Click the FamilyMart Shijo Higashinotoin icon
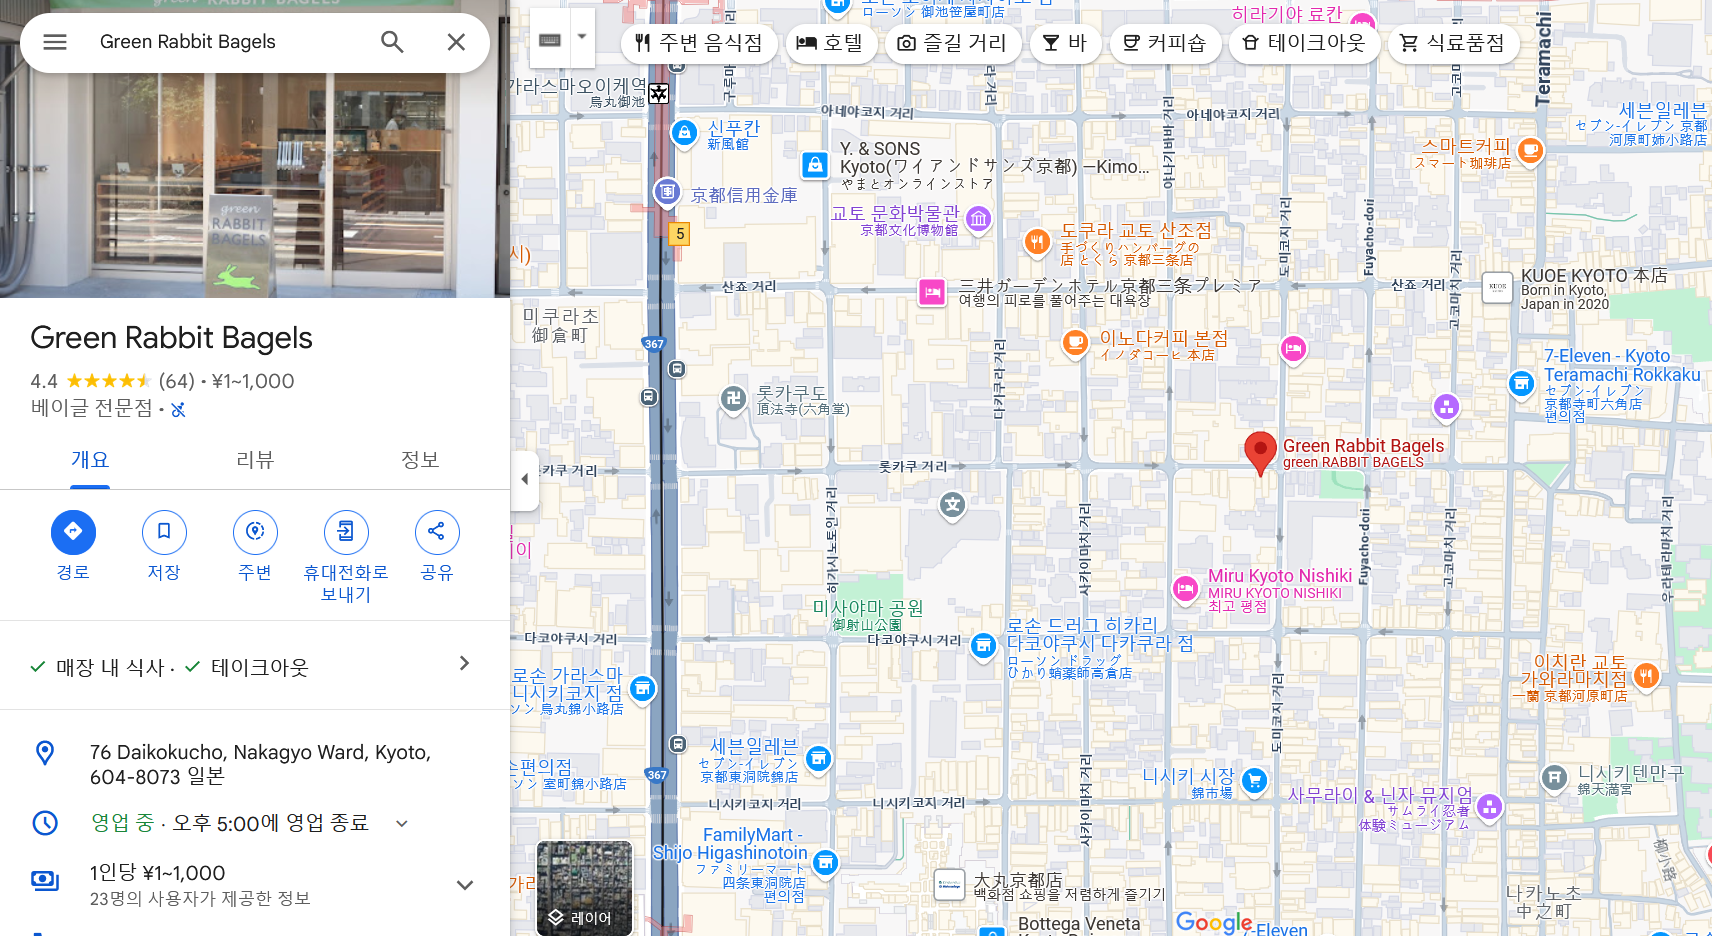Screen dimensions: 1712x936 pos(825,861)
